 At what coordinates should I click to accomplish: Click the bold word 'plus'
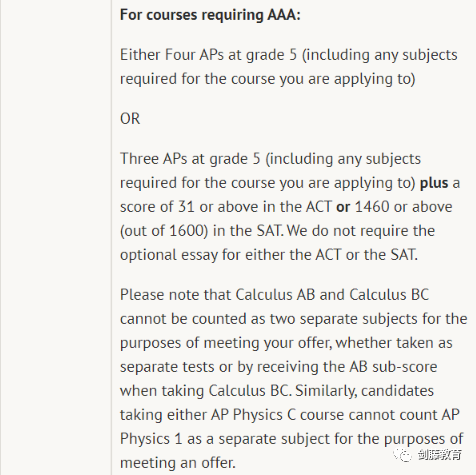pos(434,184)
